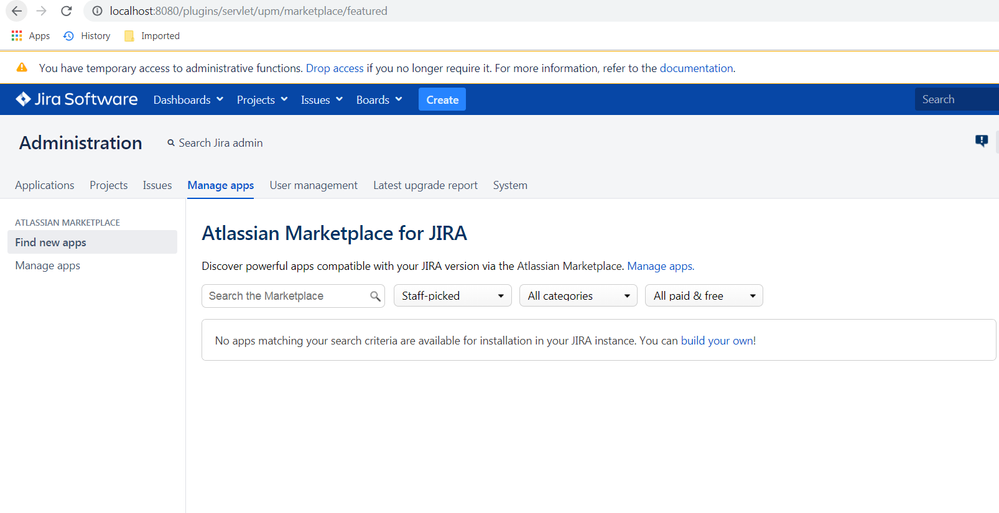
Task: Open the Apps grid bookmark icon
Action: (17, 36)
